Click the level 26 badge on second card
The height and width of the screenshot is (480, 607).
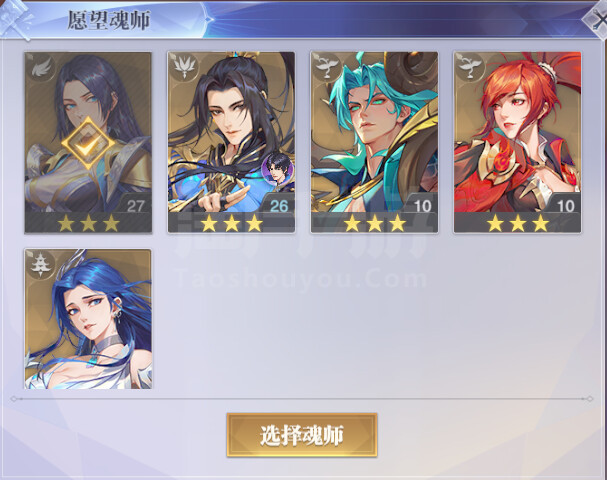pyautogui.click(x=278, y=205)
